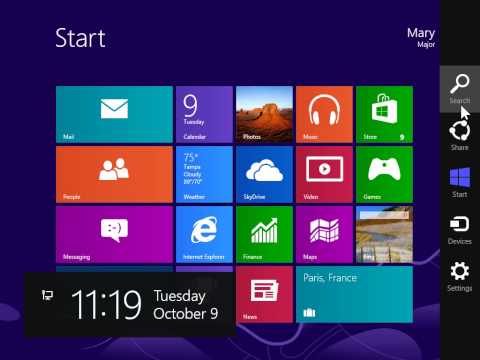Image resolution: width=480 pixels, height=360 pixels.
Task: Open the Photos tile
Action: (264, 114)
